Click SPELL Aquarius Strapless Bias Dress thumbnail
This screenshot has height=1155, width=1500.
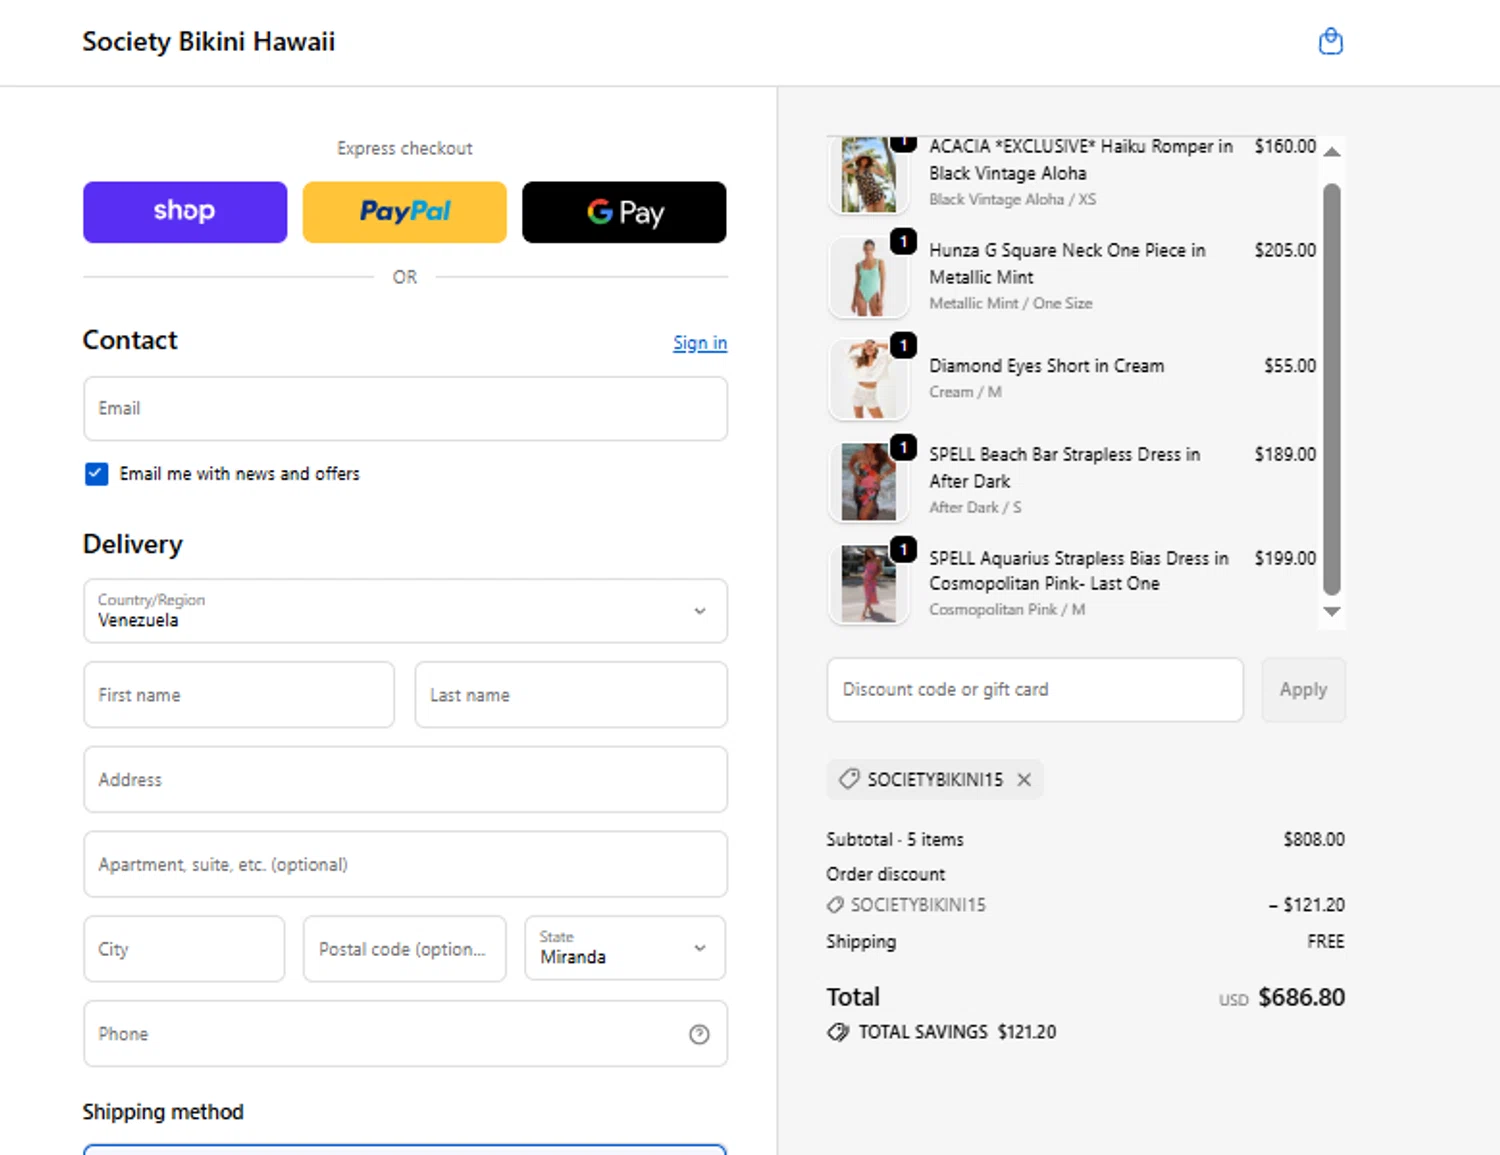click(868, 584)
